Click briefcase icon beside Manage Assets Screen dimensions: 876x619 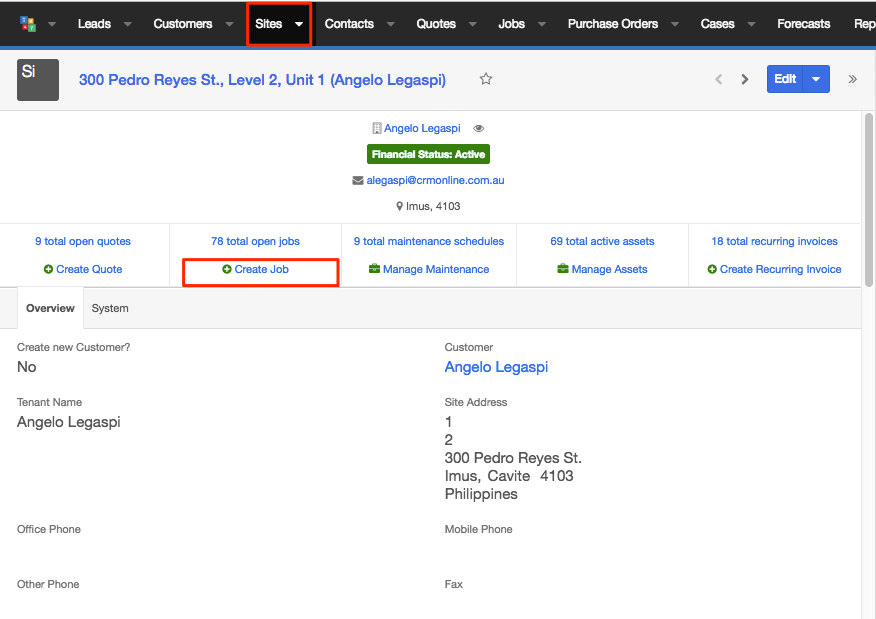tap(563, 269)
